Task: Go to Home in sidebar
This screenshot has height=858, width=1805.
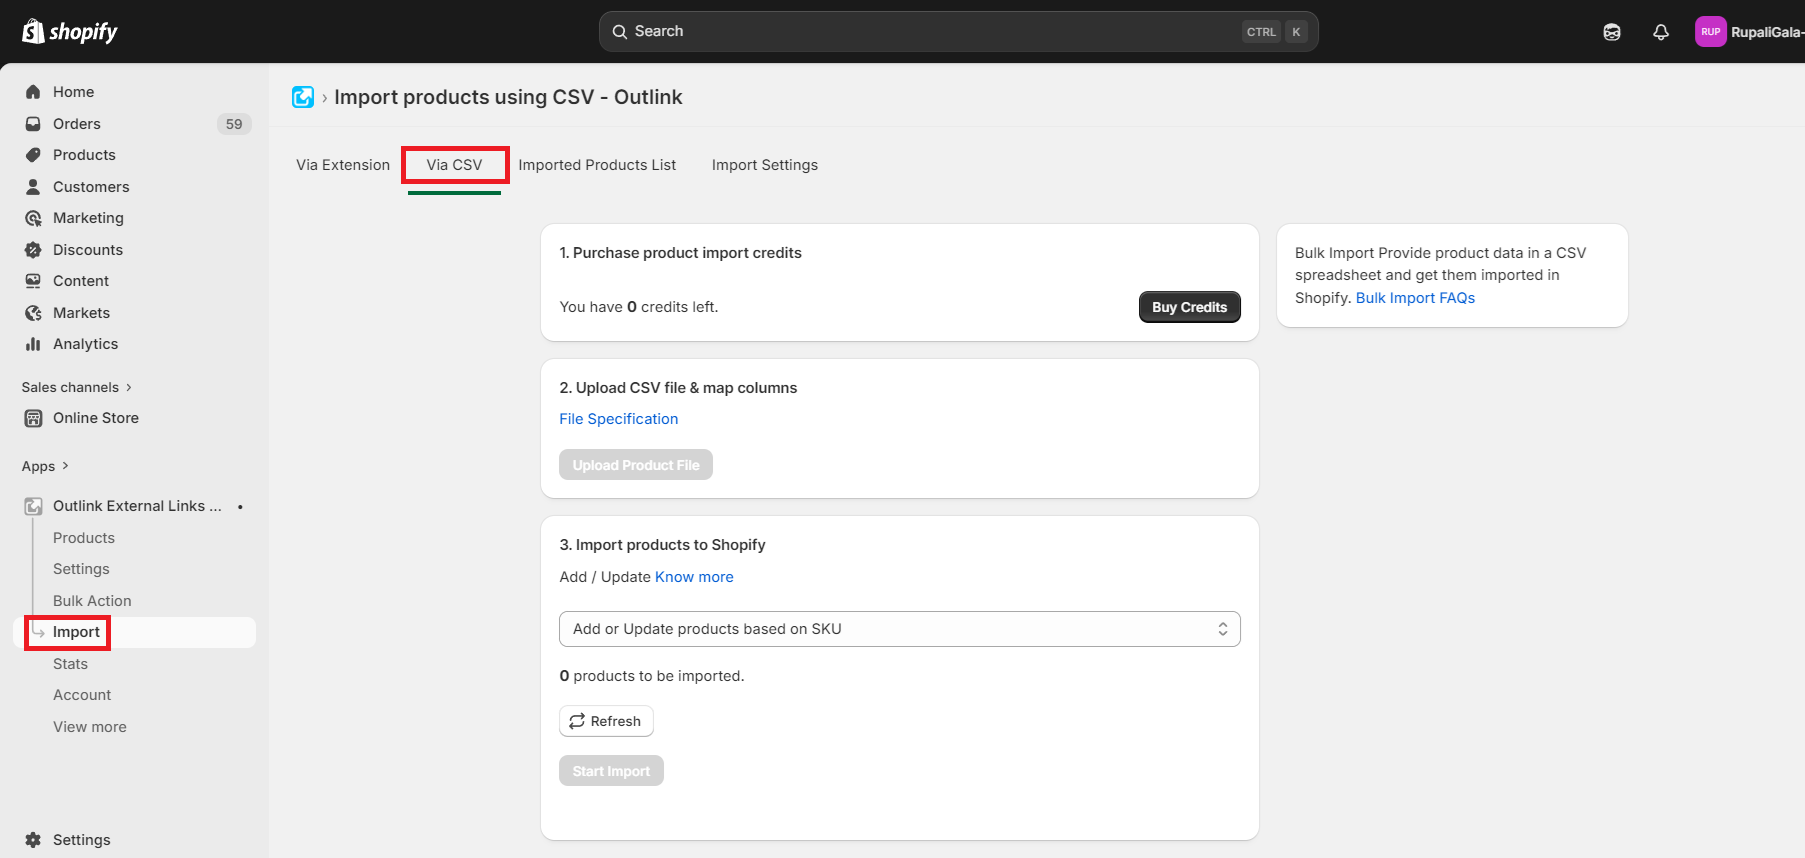Action: [74, 92]
